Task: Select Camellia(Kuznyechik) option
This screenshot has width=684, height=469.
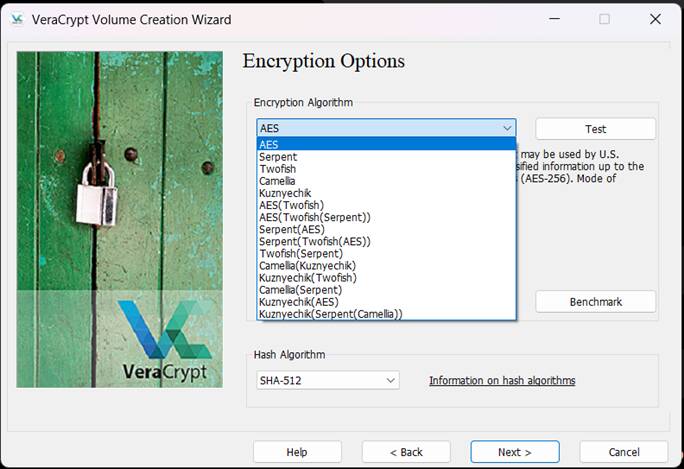Action: [386, 265]
